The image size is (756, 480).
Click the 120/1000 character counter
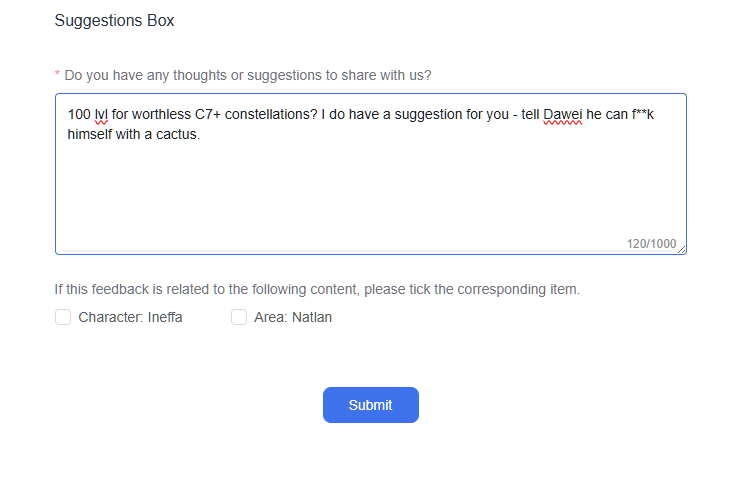pyautogui.click(x=651, y=243)
